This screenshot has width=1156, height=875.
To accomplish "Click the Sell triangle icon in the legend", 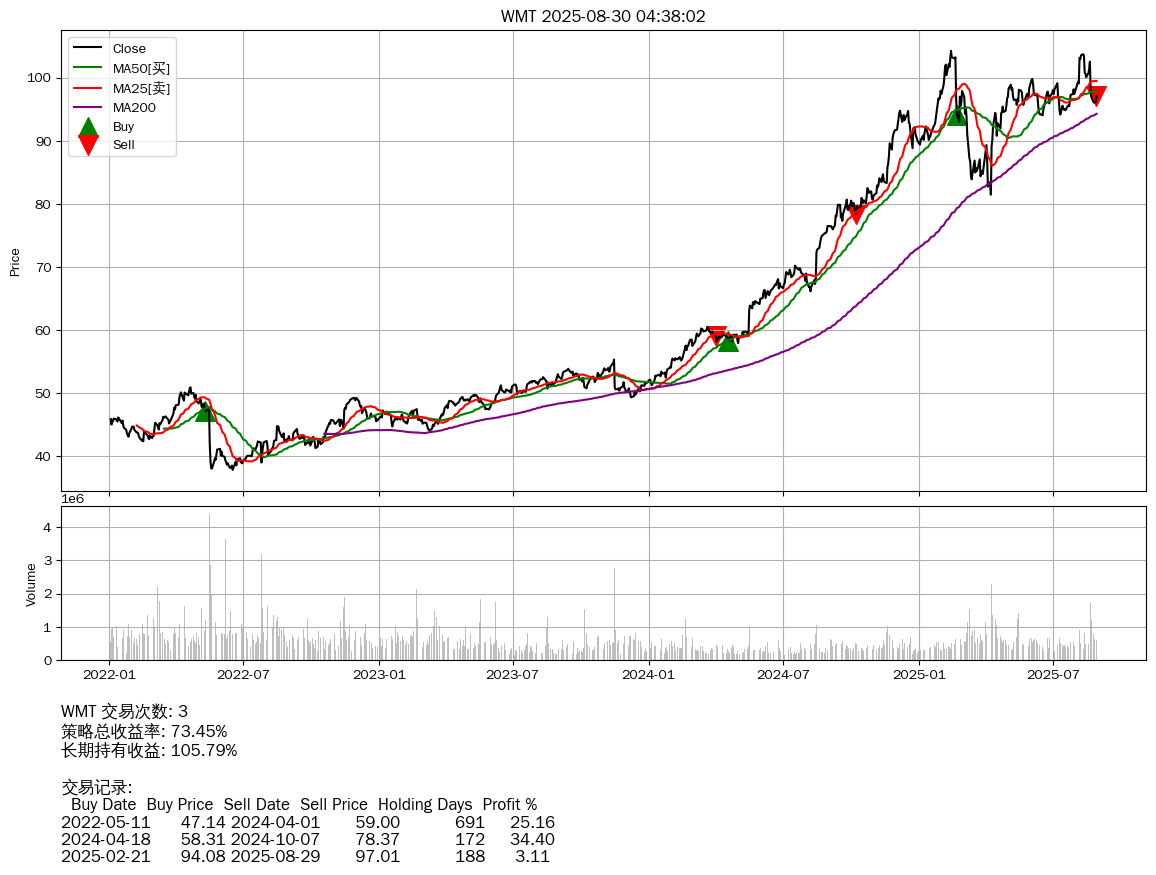I will pyautogui.click(x=88, y=145).
